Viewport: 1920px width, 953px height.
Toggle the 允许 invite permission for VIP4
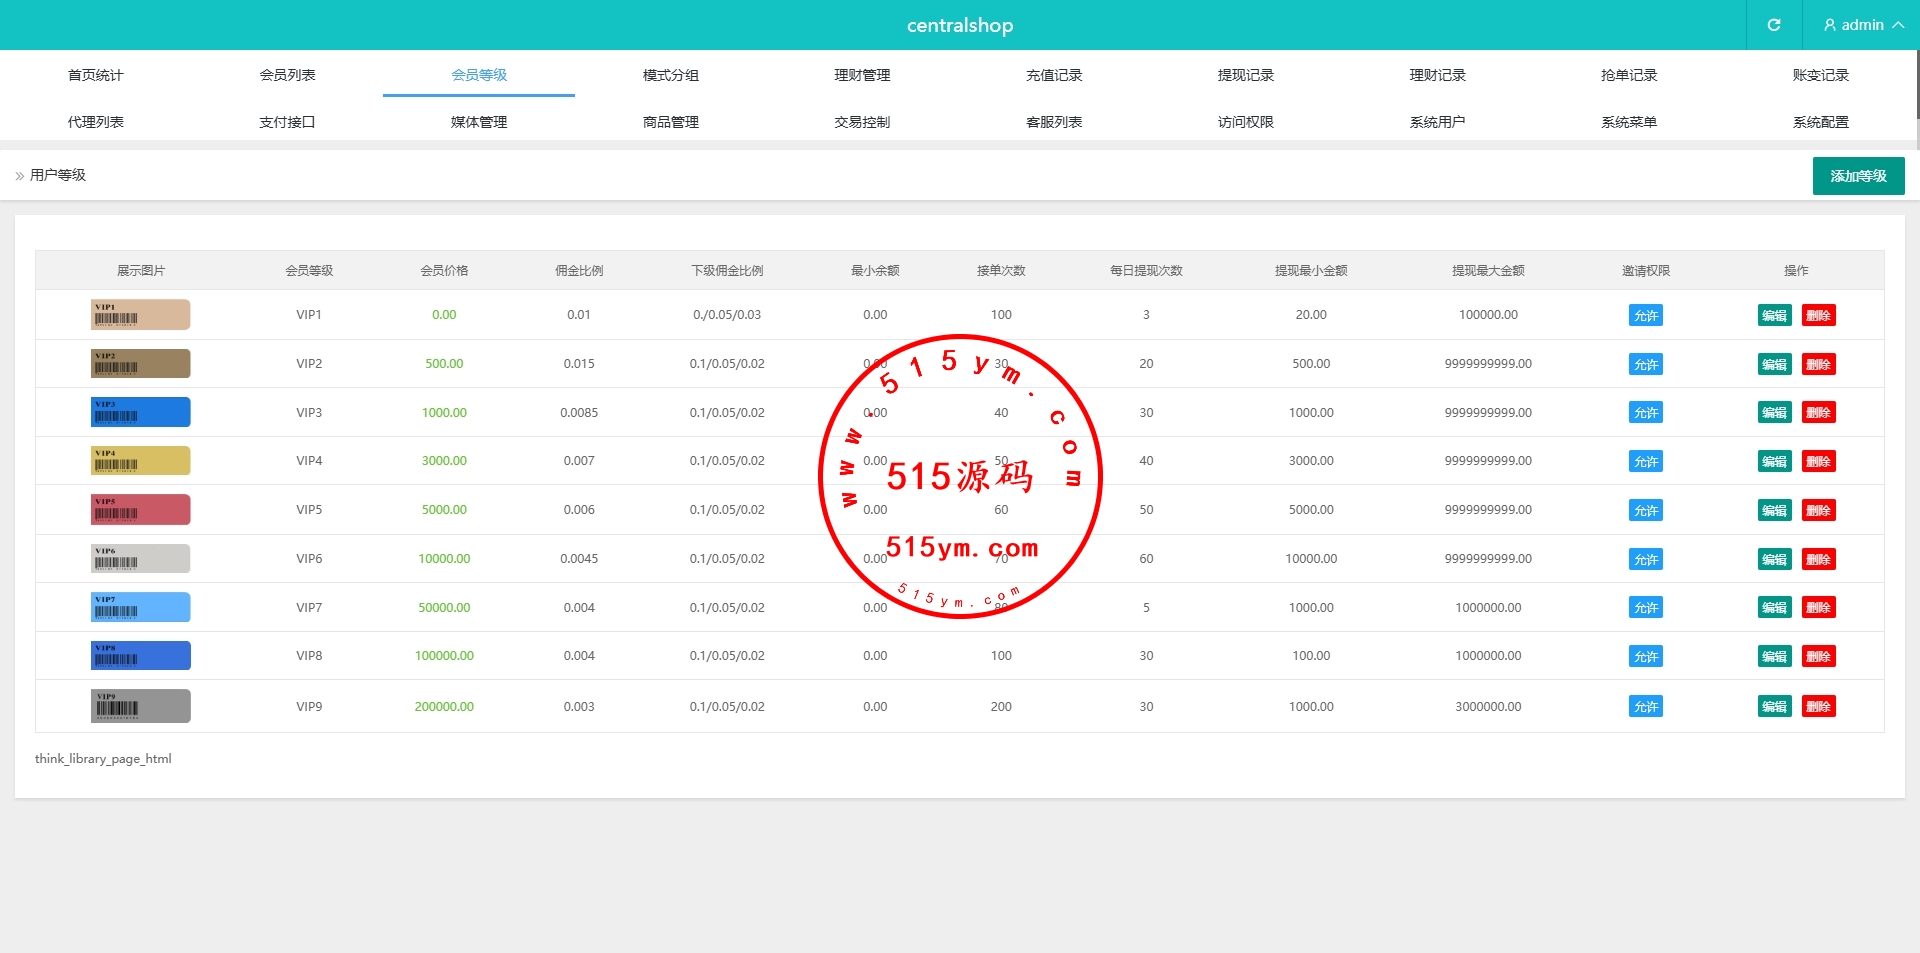[1645, 462]
